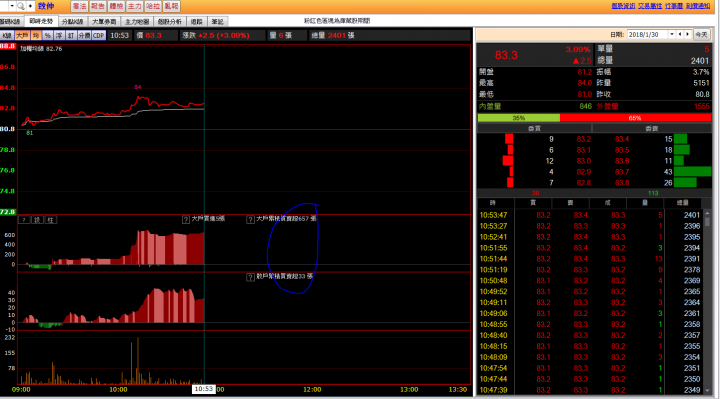The image size is (720, 399).
Task: Click the 柱 bar icon in indicator panel
Action: 50,220
